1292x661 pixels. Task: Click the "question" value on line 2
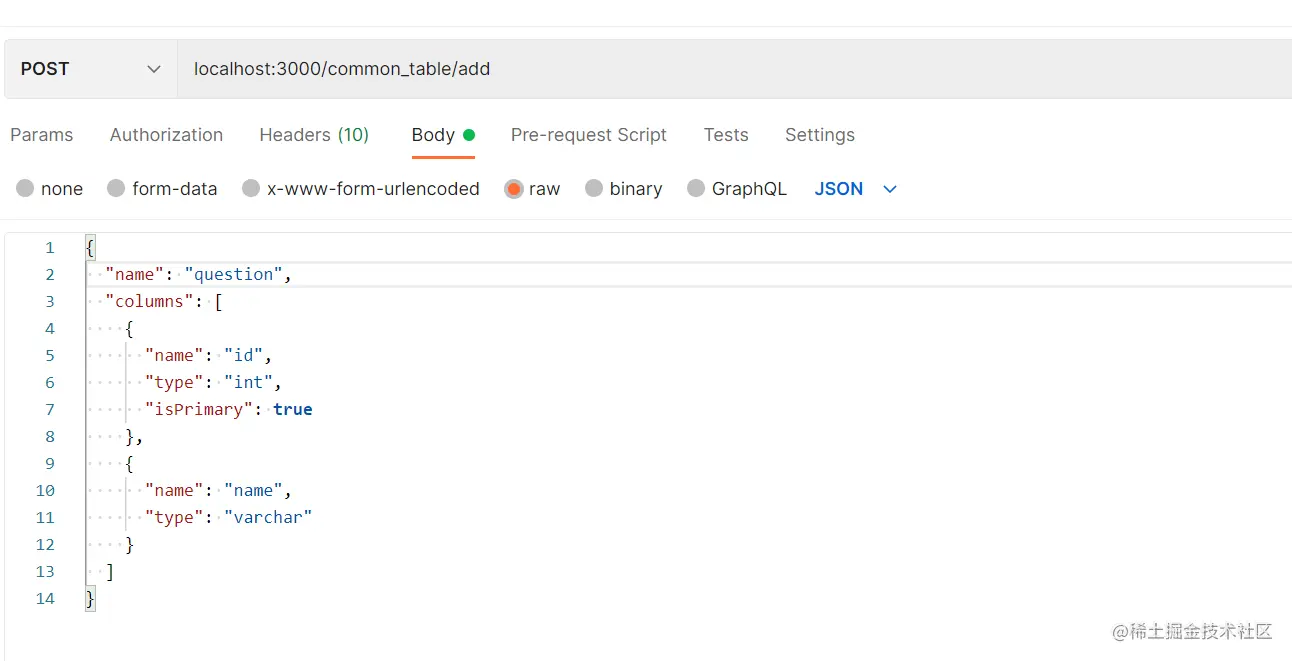pyautogui.click(x=234, y=275)
